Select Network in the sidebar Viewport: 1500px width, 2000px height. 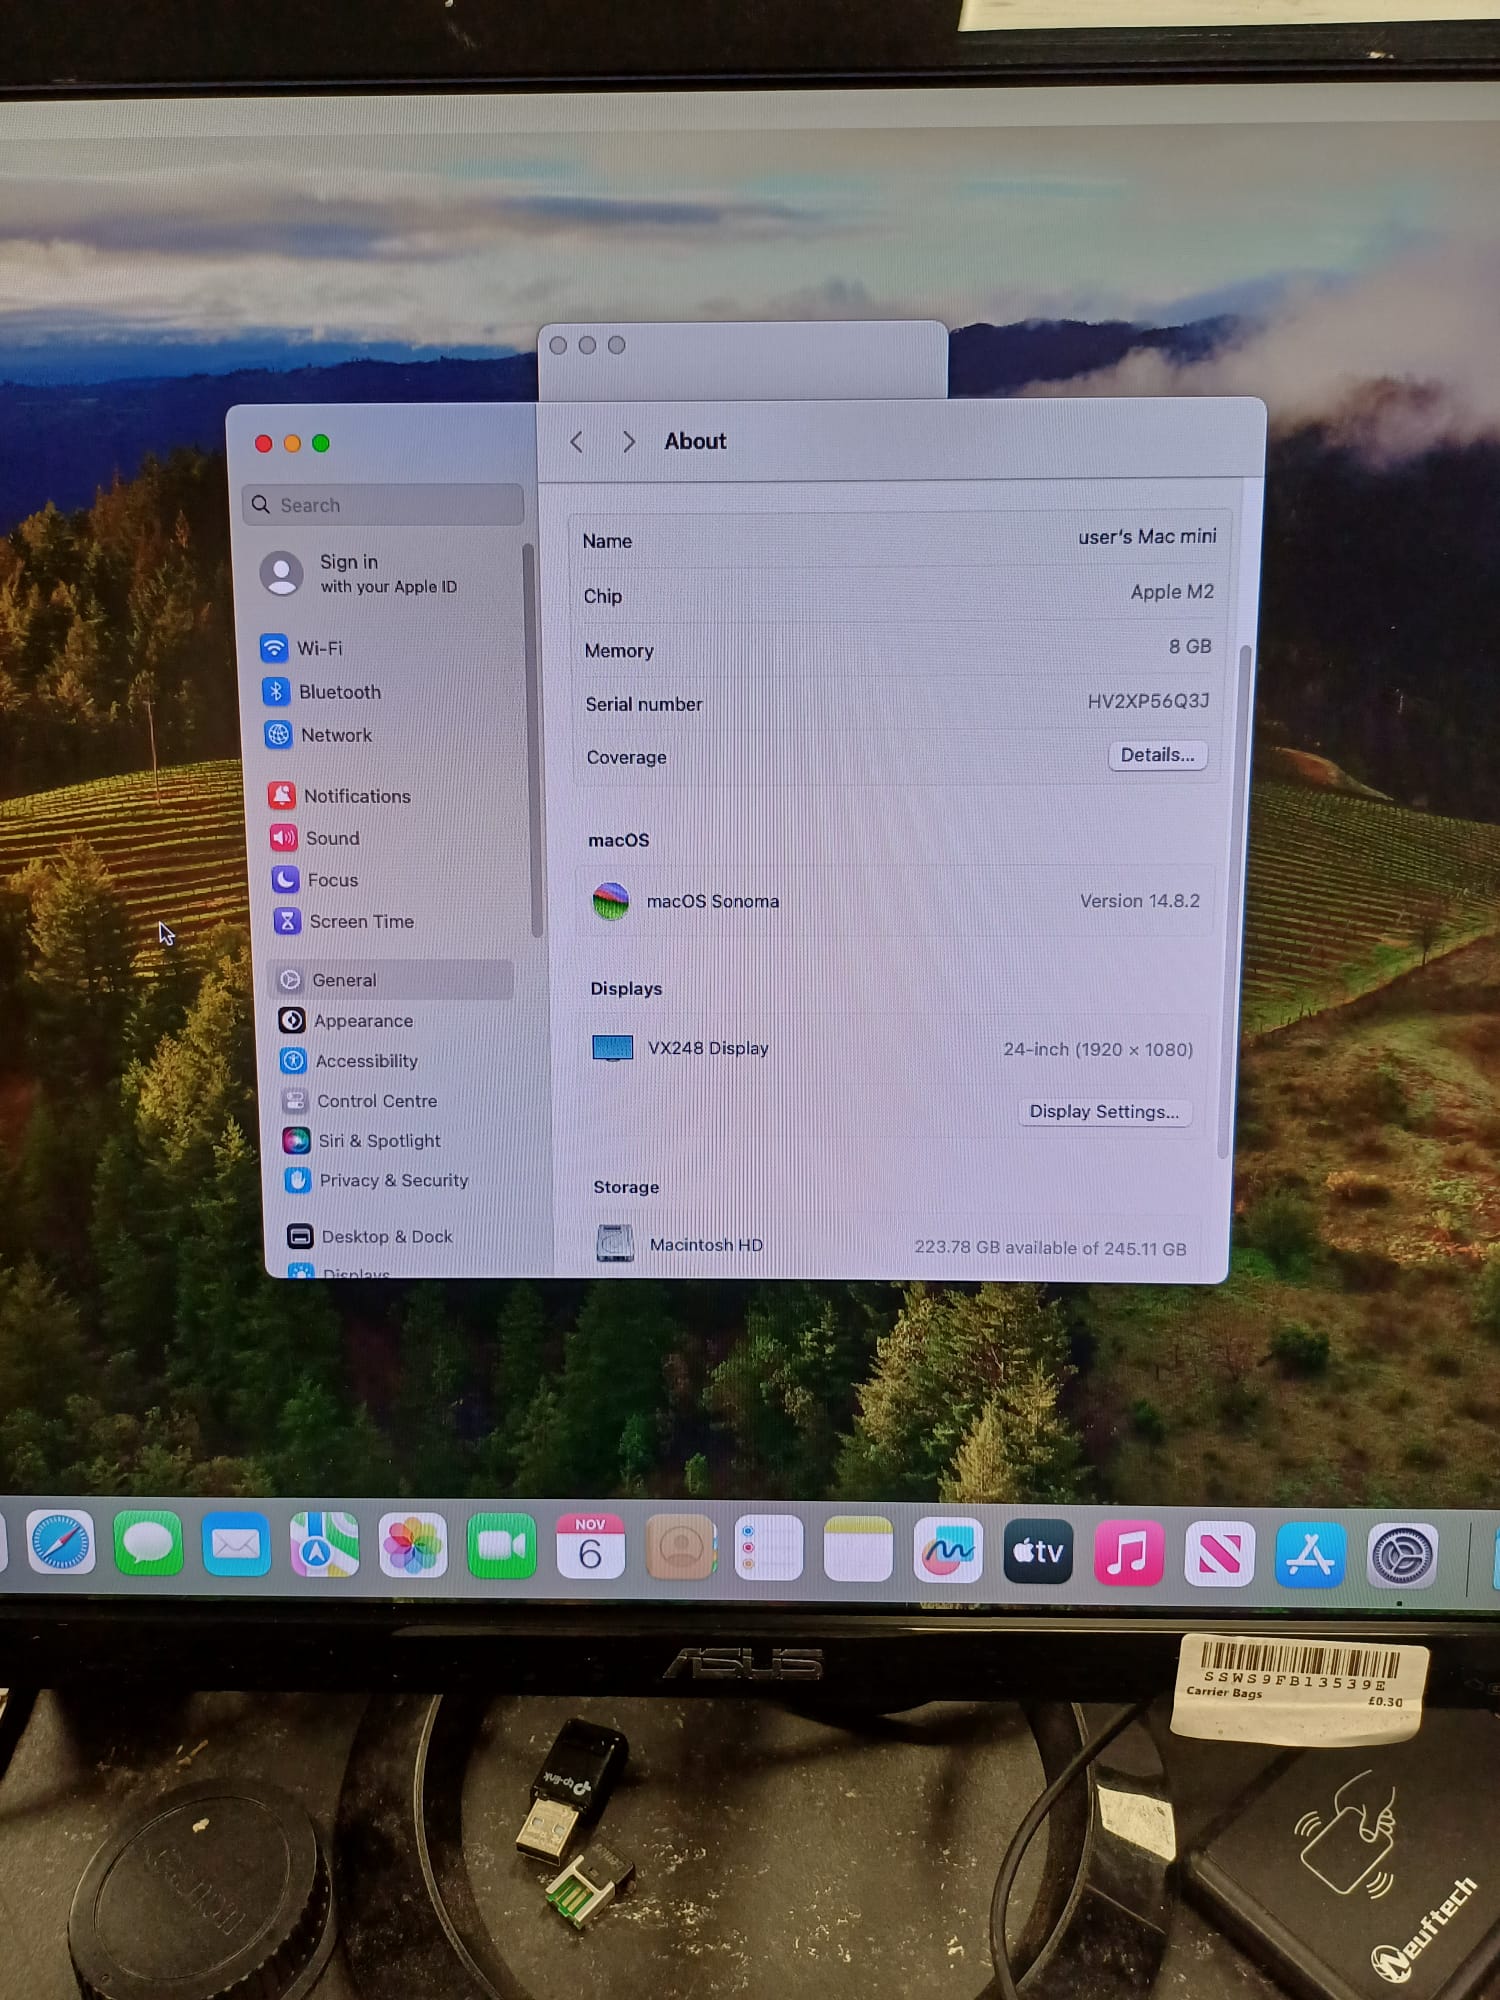[335, 735]
